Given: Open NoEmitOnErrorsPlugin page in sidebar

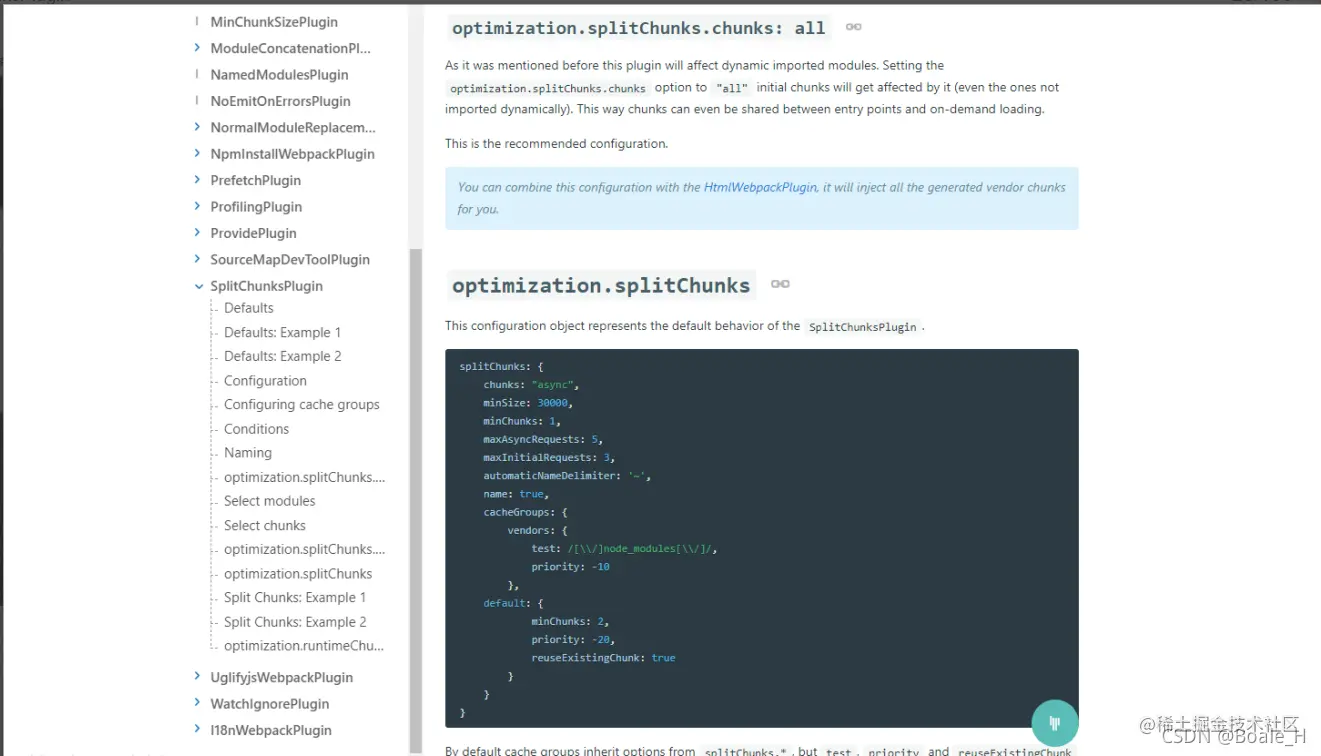Looking at the screenshot, I should pyautogui.click(x=280, y=101).
